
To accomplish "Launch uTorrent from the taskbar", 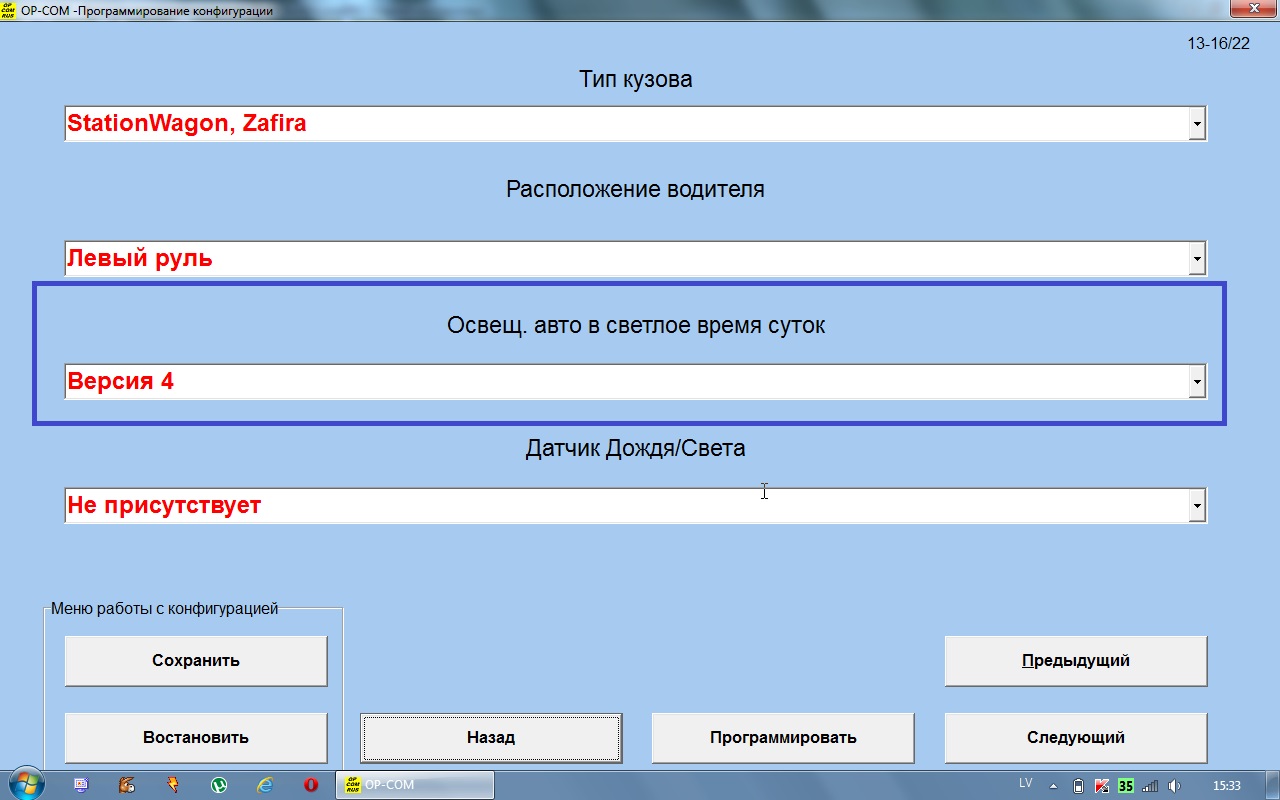I will [219, 786].
